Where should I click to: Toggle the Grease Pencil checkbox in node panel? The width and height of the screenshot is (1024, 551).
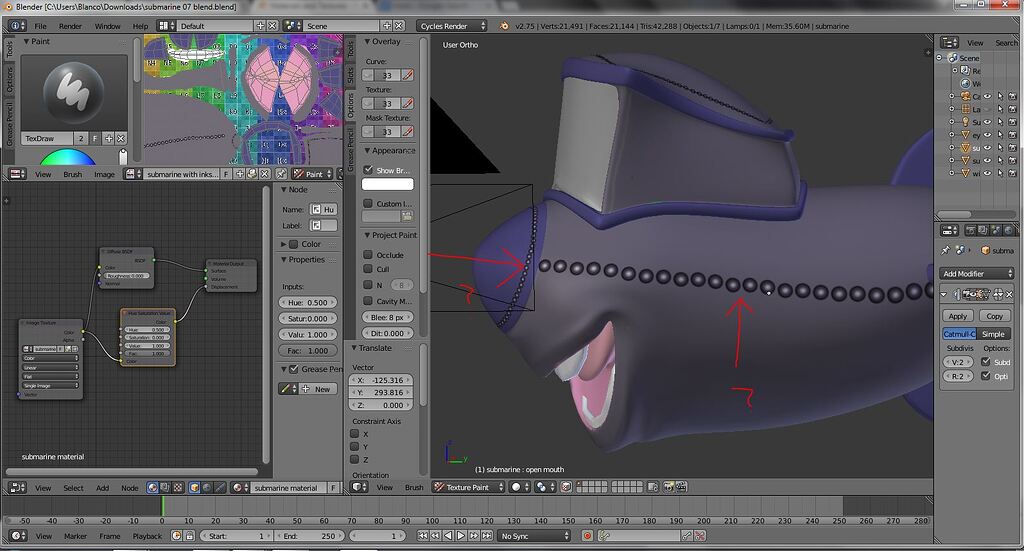(x=294, y=369)
